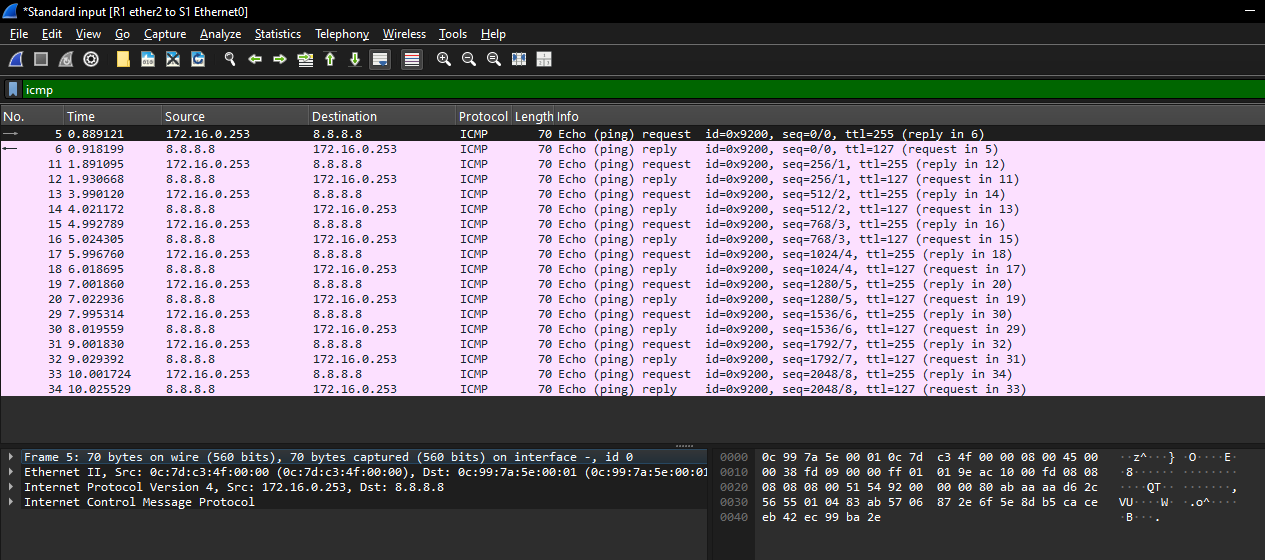Open capture options gear icon
Image resolution: width=1265 pixels, height=560 pixels.
(91, 59)
